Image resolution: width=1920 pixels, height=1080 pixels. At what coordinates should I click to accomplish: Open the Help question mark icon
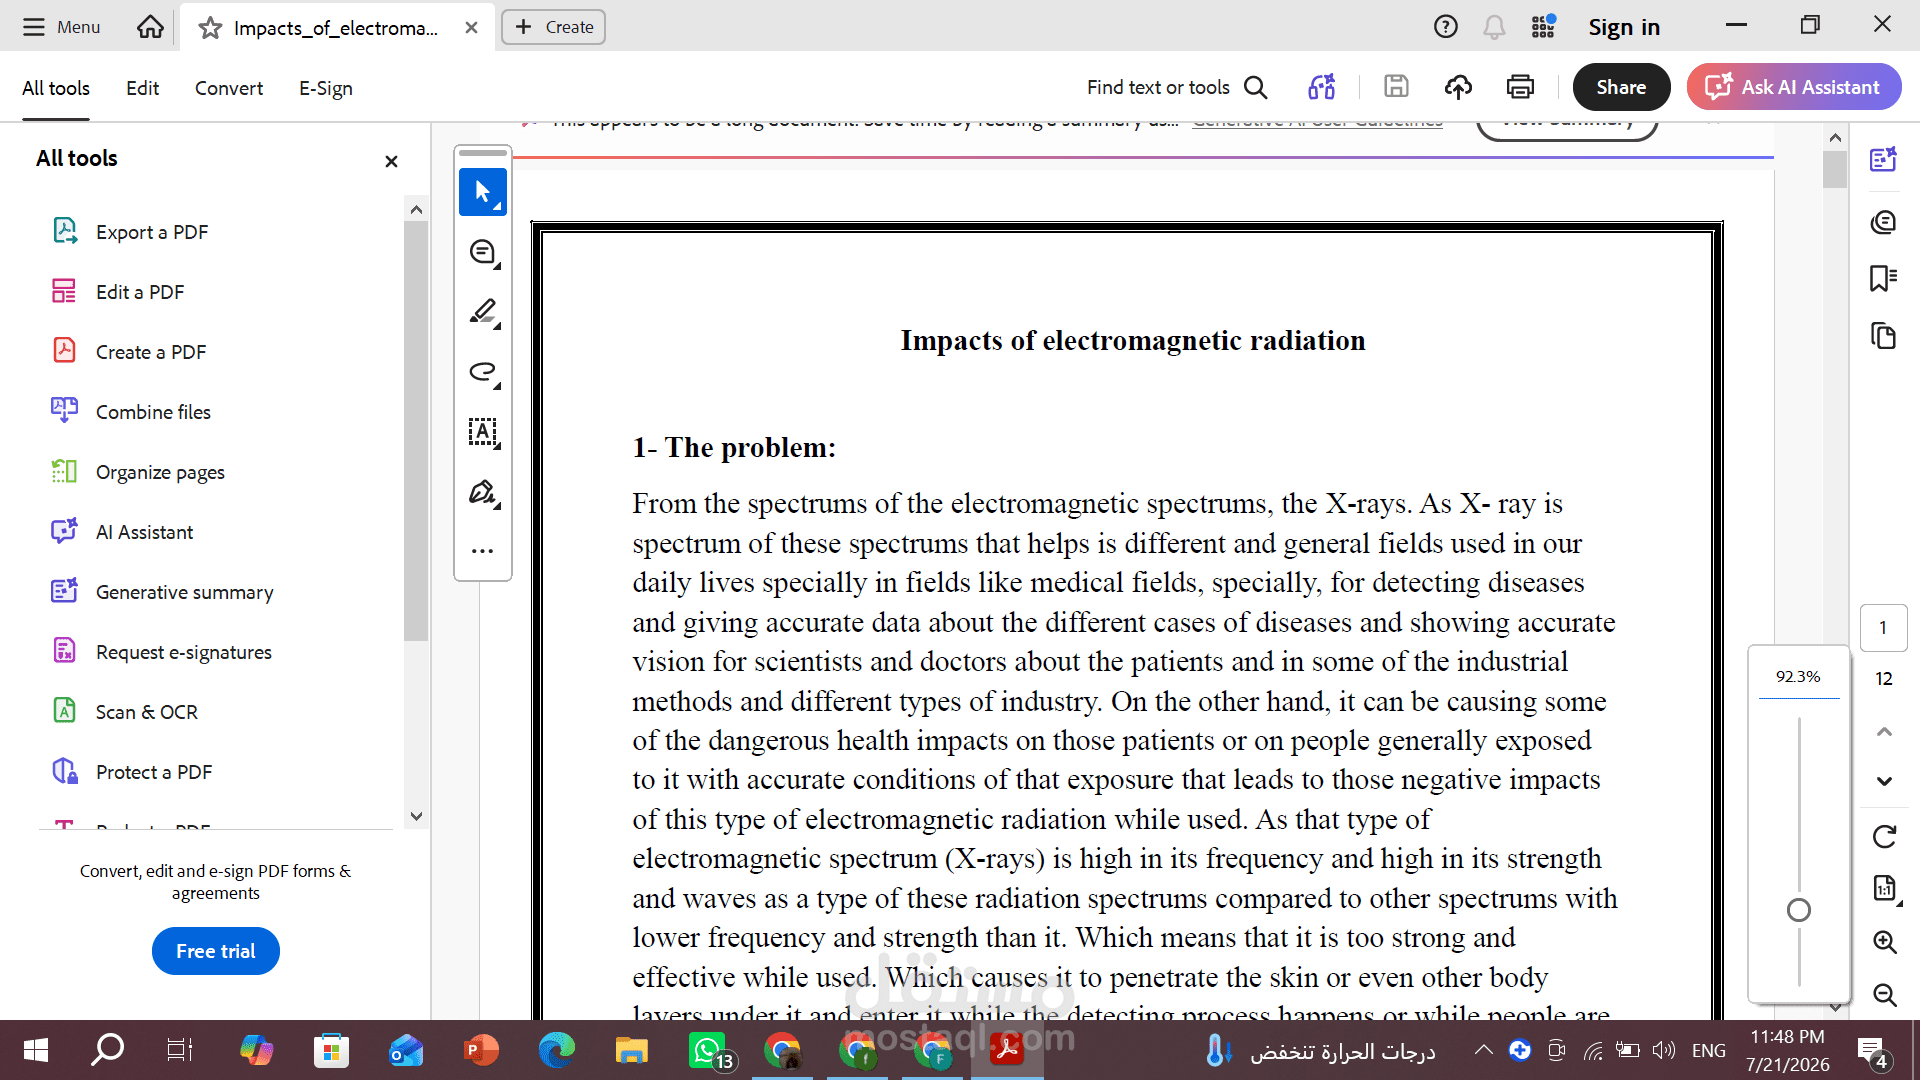1445,27
